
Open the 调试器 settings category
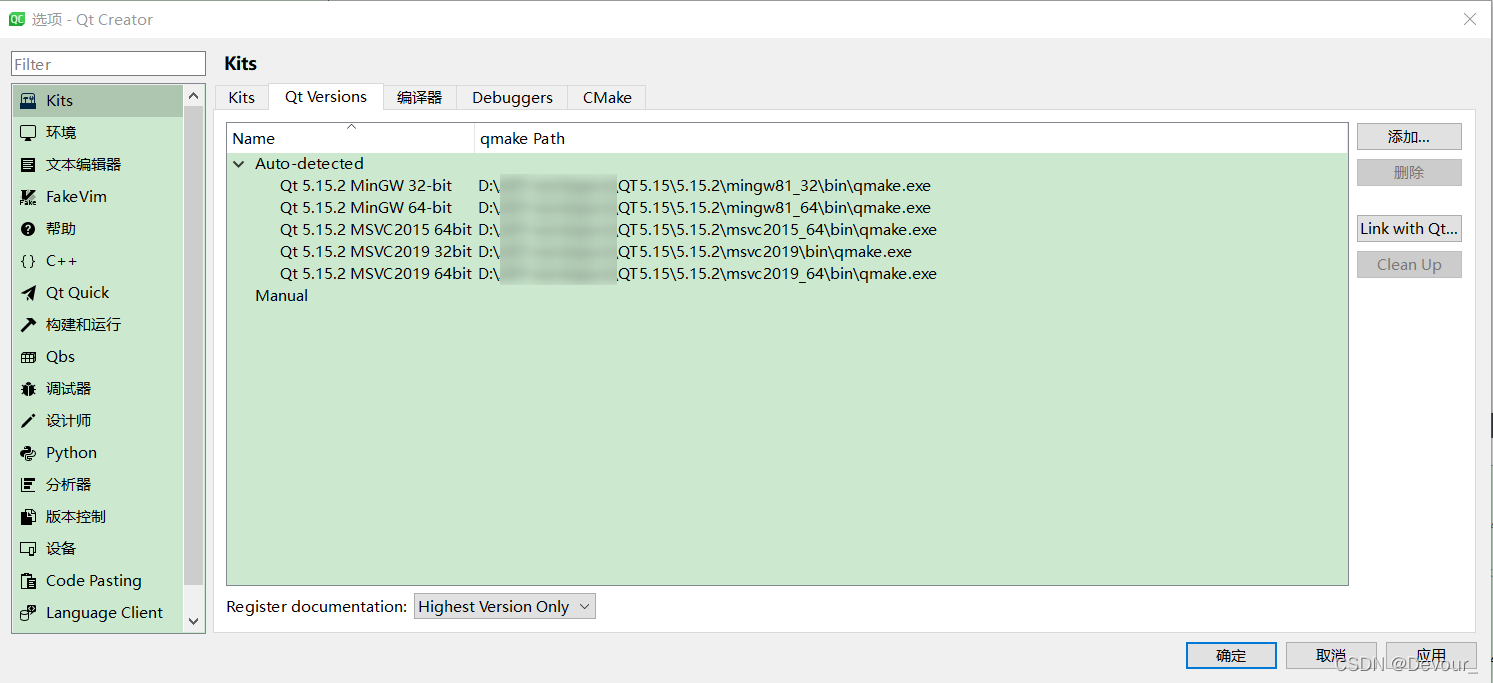(x=98, y=389)
